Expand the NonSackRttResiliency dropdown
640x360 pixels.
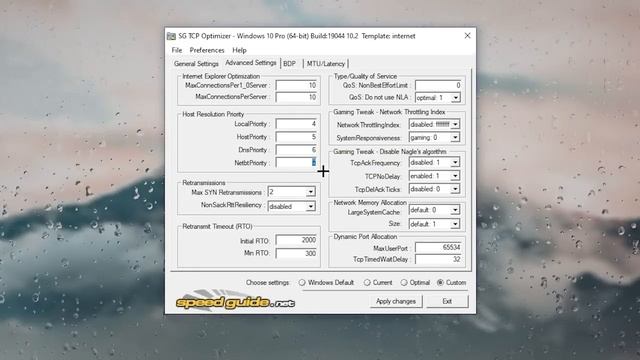tap(311, 207)
